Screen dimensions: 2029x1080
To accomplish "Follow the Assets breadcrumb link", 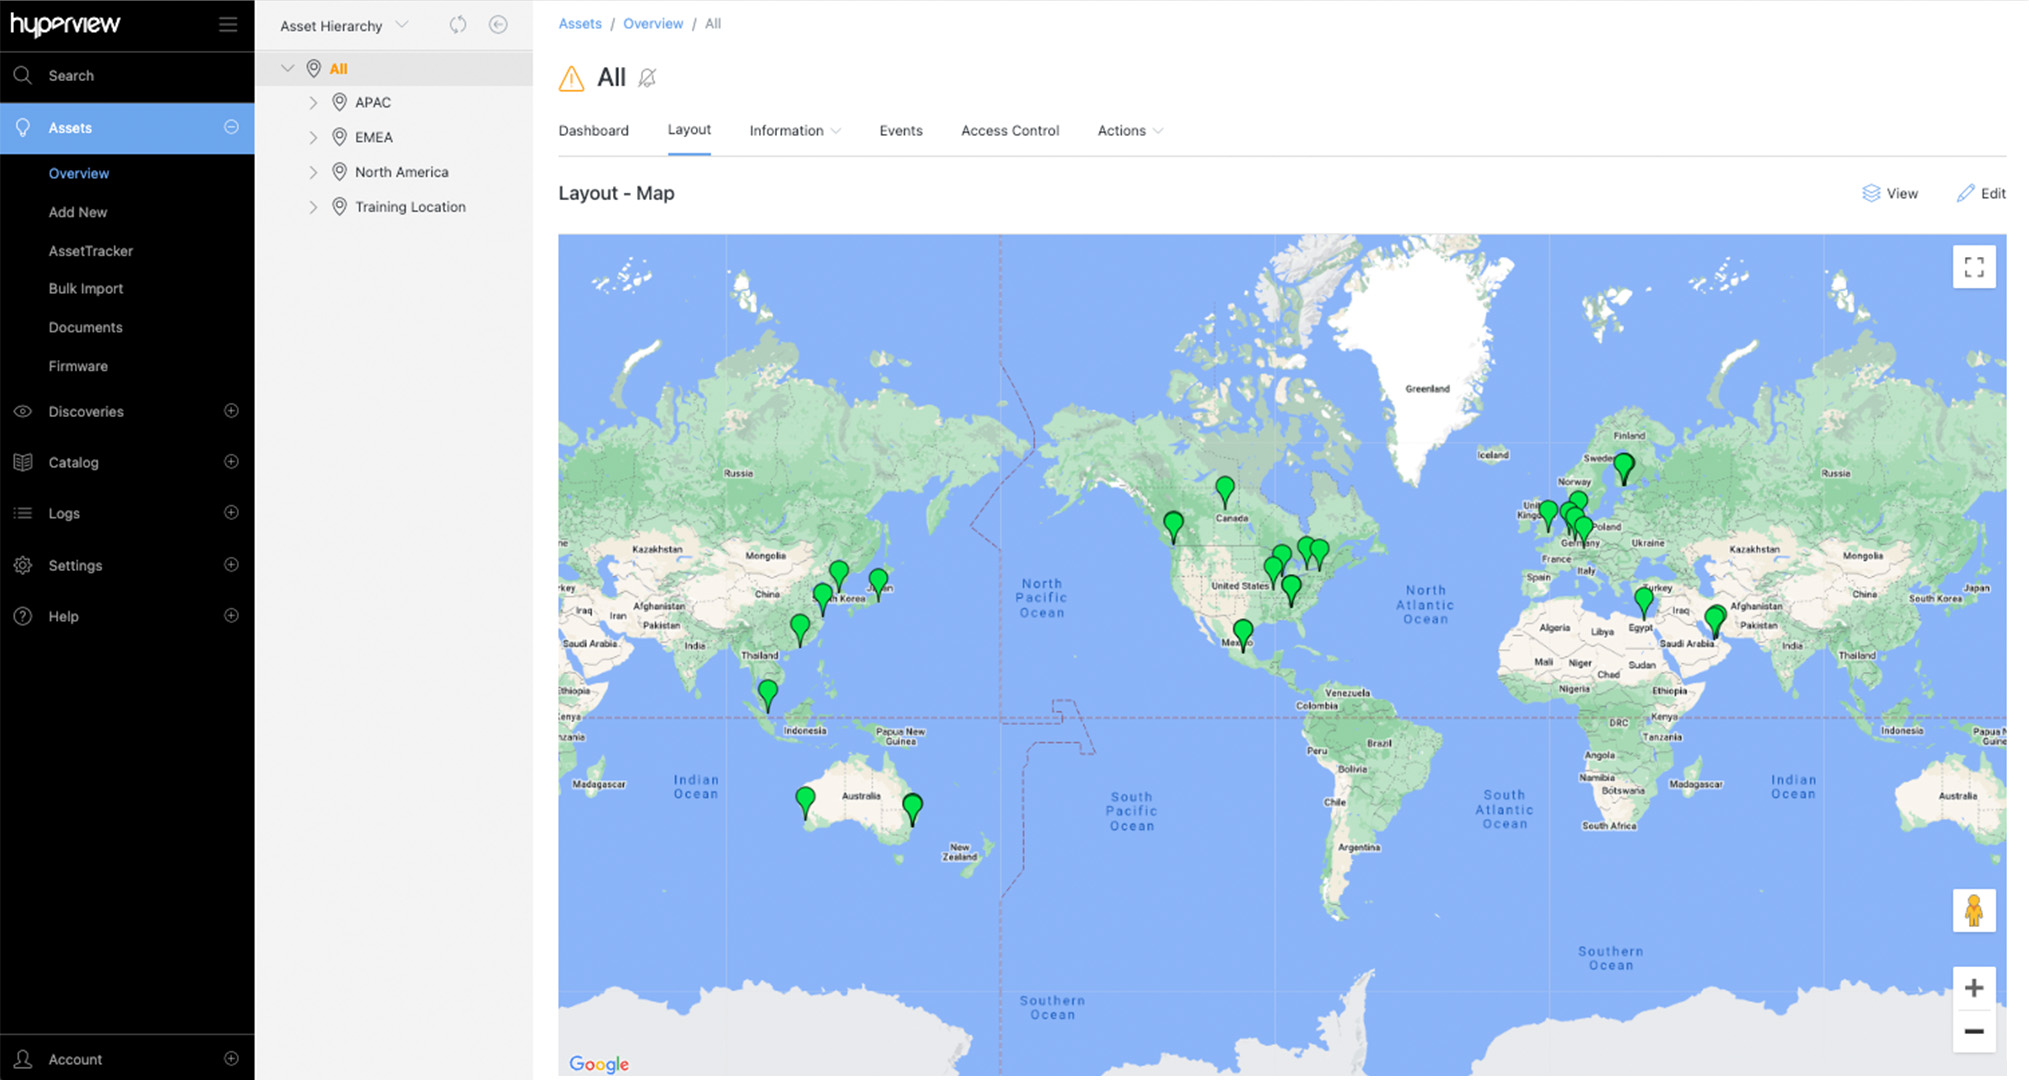I will 580,23.
